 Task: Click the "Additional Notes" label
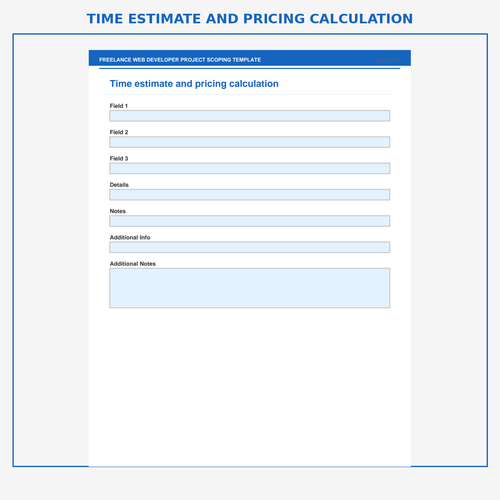pyautogui.click(x=133, y=264)
